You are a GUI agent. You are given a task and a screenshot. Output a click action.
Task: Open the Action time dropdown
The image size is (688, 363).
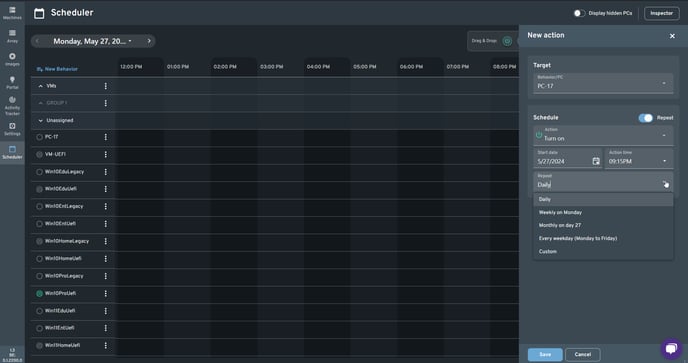click(x=639, y=158)
